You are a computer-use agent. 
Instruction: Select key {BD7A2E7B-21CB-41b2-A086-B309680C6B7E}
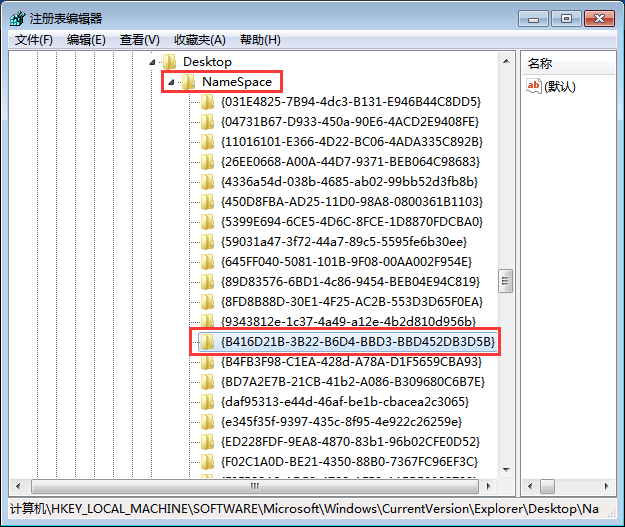pyautogui.click(x=353, y=382)
